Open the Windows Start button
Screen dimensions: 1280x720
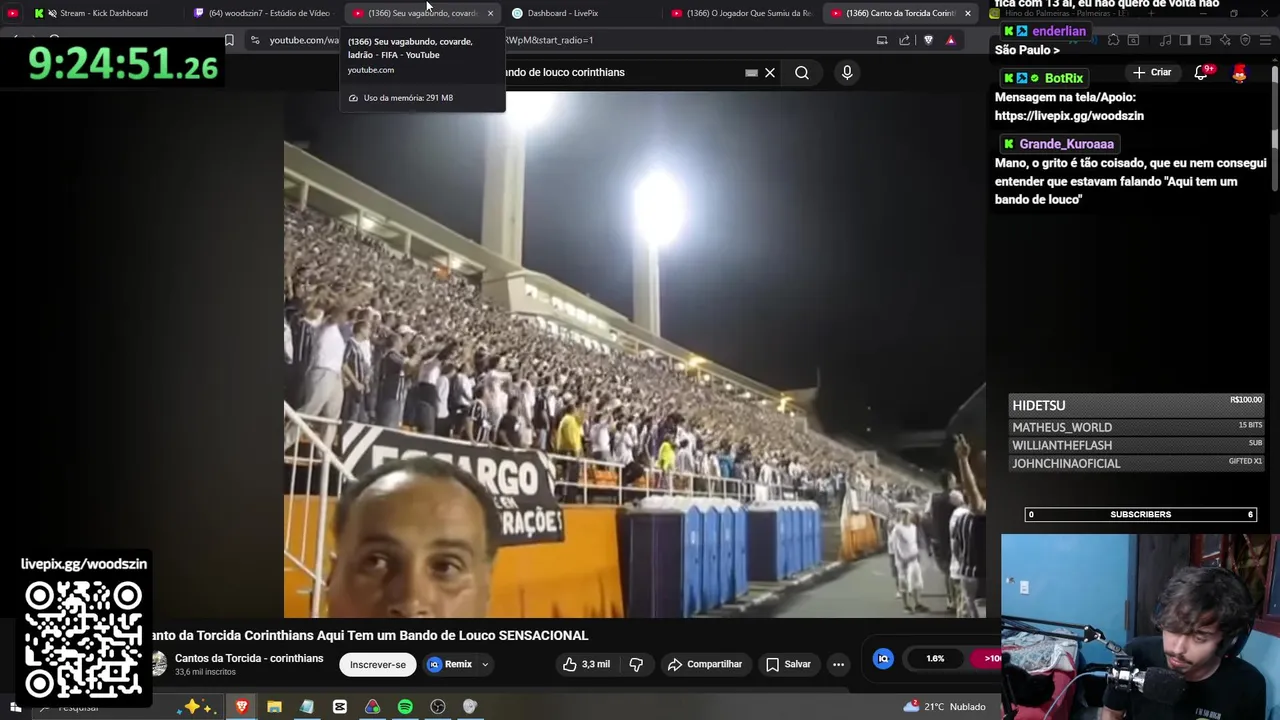(15, 707)
